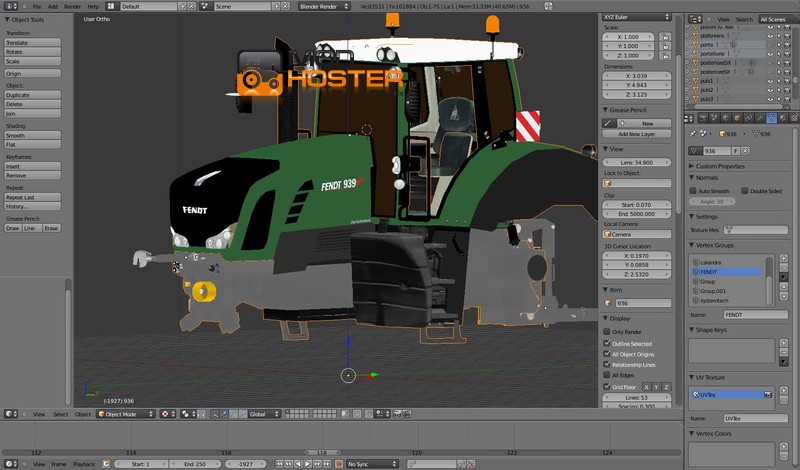This screenshot has height=470, width=800.
Task: Collapse the Shape Keys panel
Action: pos(692,330)
